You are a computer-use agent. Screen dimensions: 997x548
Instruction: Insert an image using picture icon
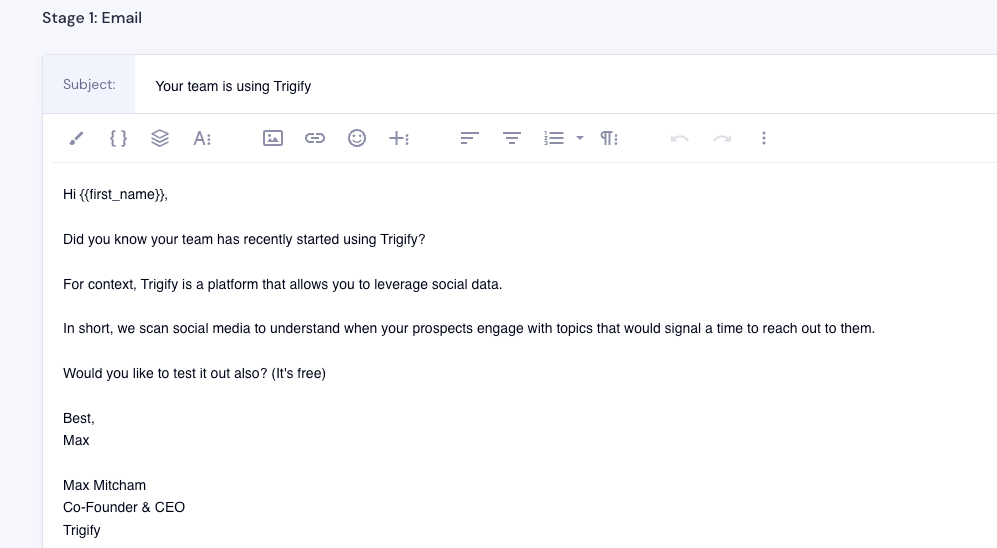pos(273,138)
